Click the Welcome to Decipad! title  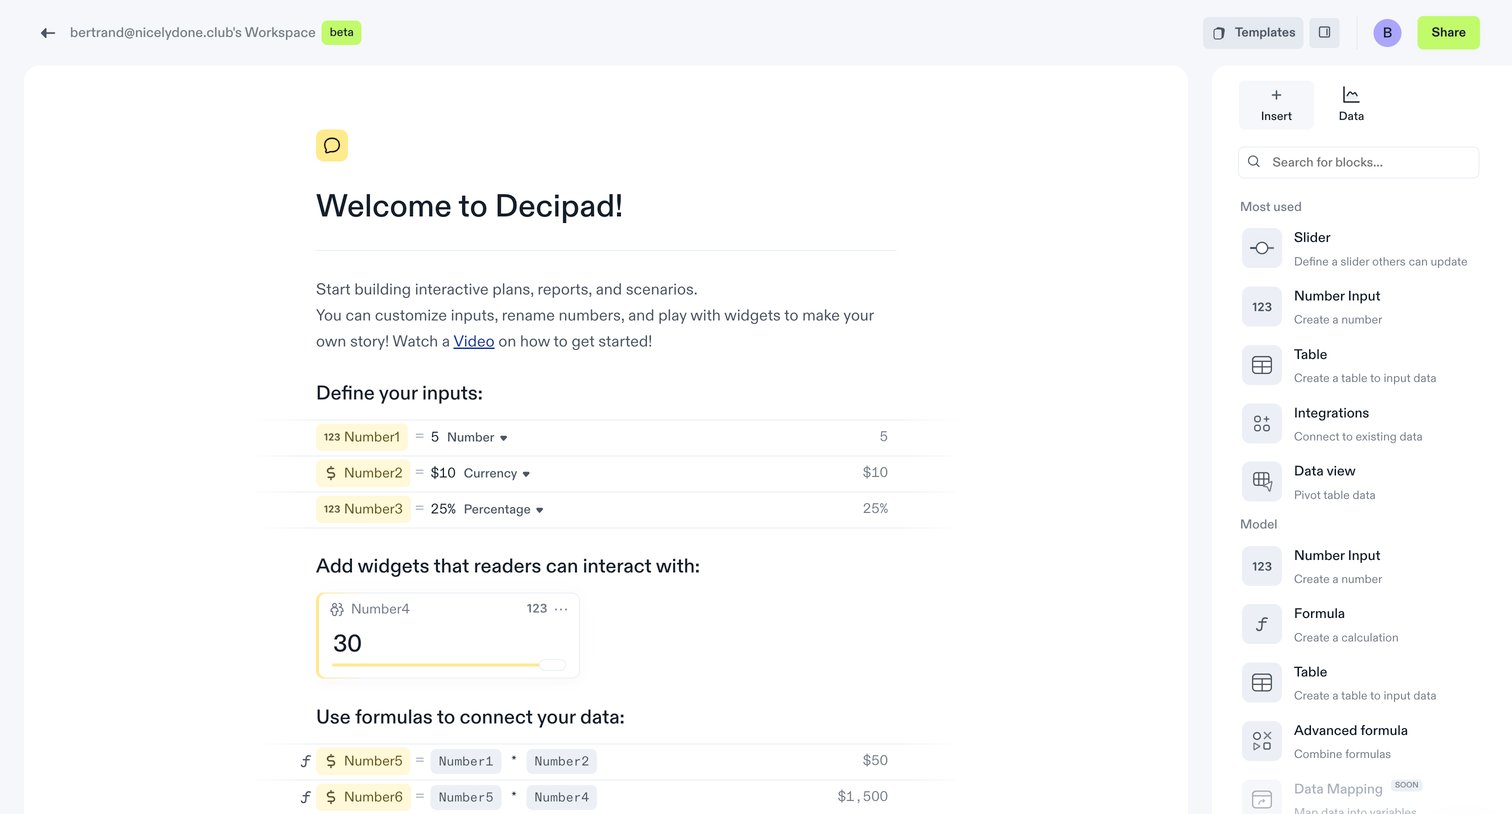click(469, 206)
